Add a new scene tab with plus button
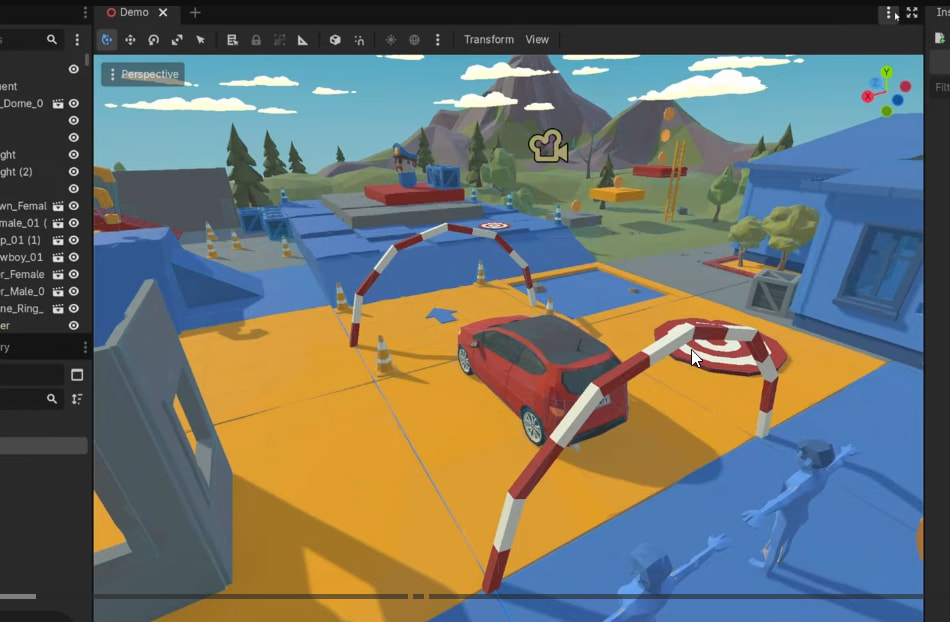This screenshot has height=622, width=950. [195, 13]
